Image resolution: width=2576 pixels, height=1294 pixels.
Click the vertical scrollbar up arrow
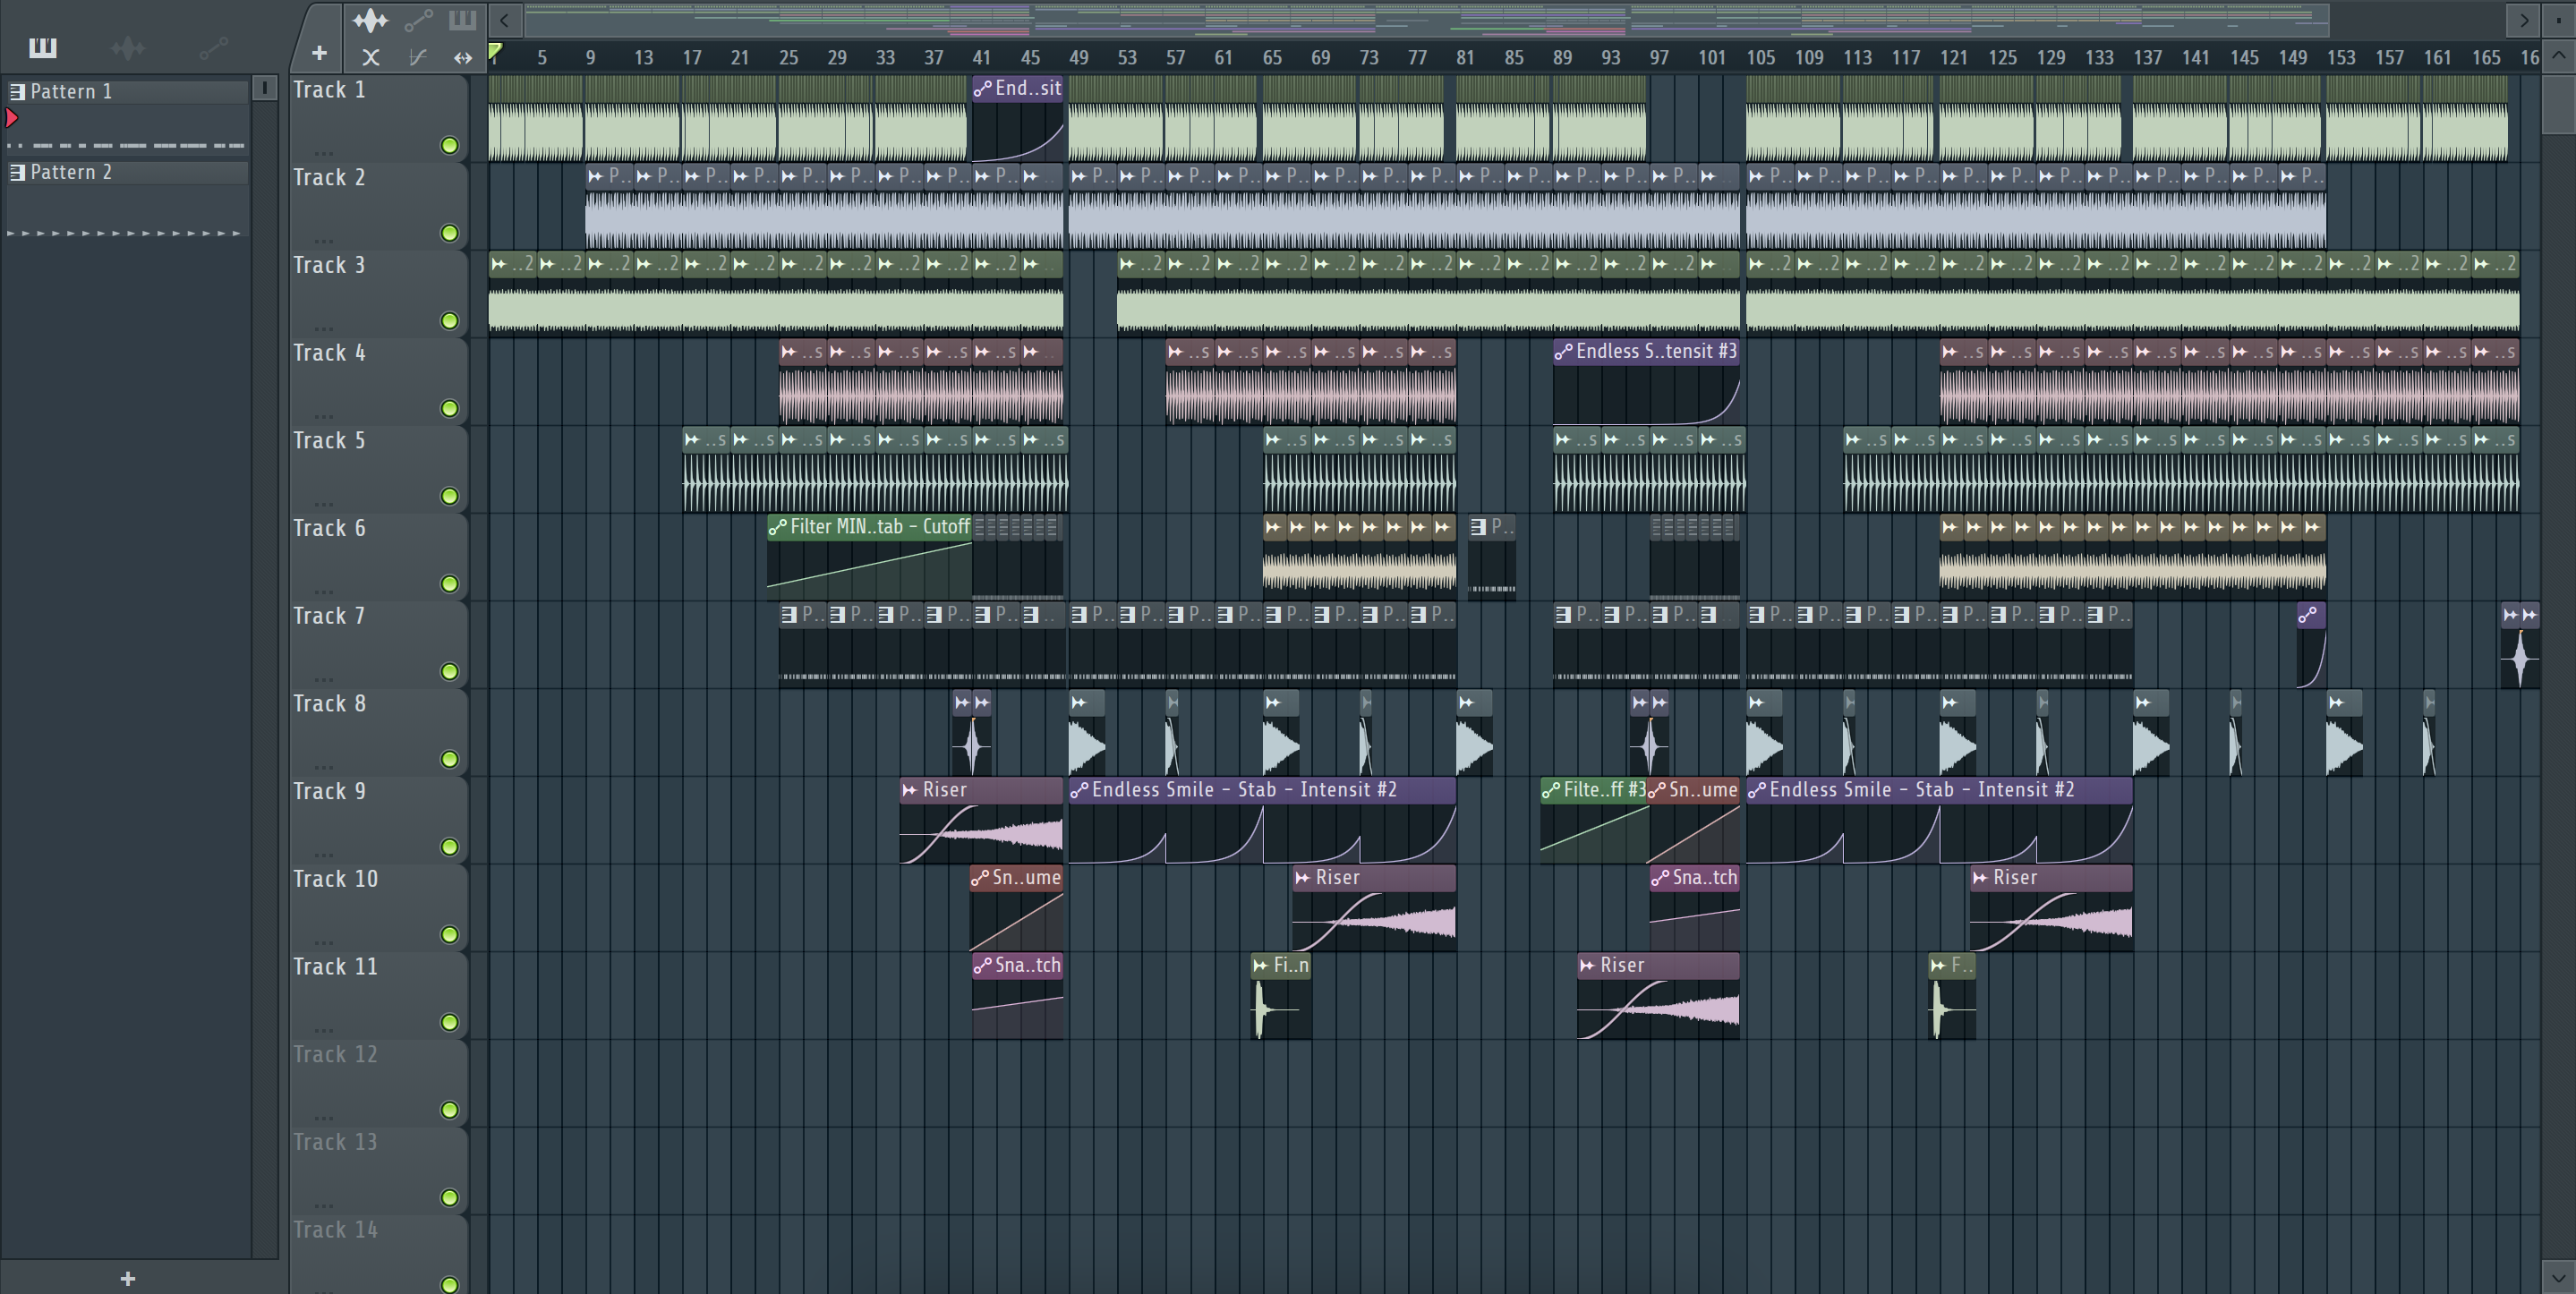click(x=2558, y=55)
